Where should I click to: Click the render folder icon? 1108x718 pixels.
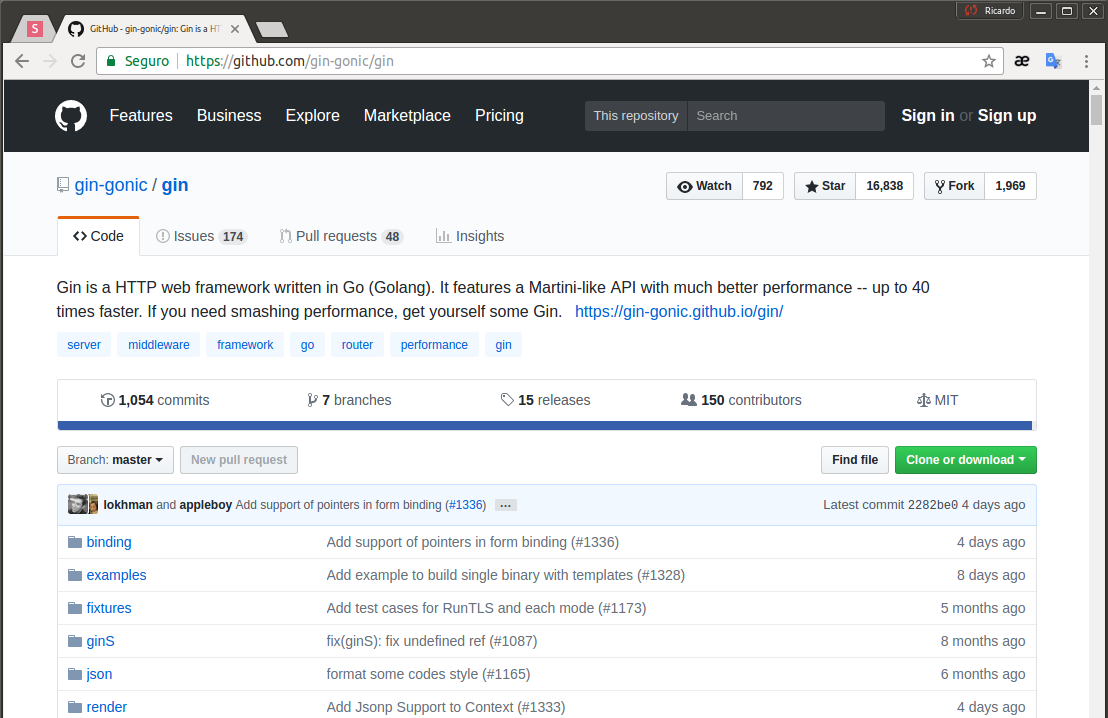coord(75,707)
